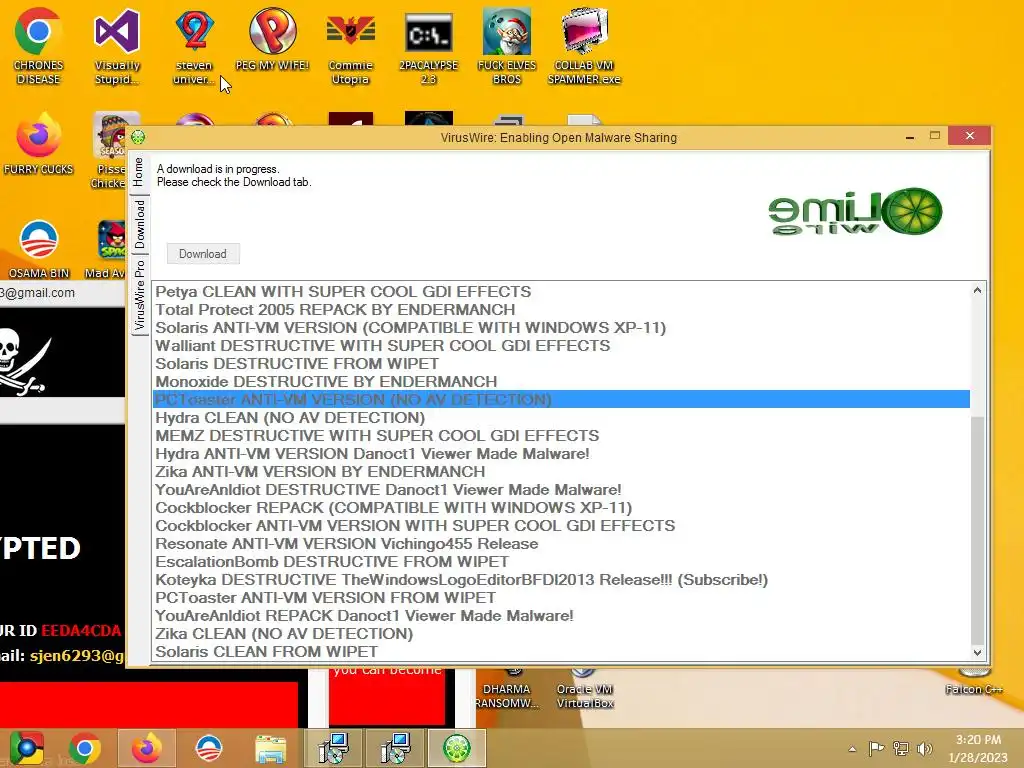Image resolution: width=1024 pixels, height=768 pixels.
Task: Open the network tray icon
Action: click(x=901, y=749)
